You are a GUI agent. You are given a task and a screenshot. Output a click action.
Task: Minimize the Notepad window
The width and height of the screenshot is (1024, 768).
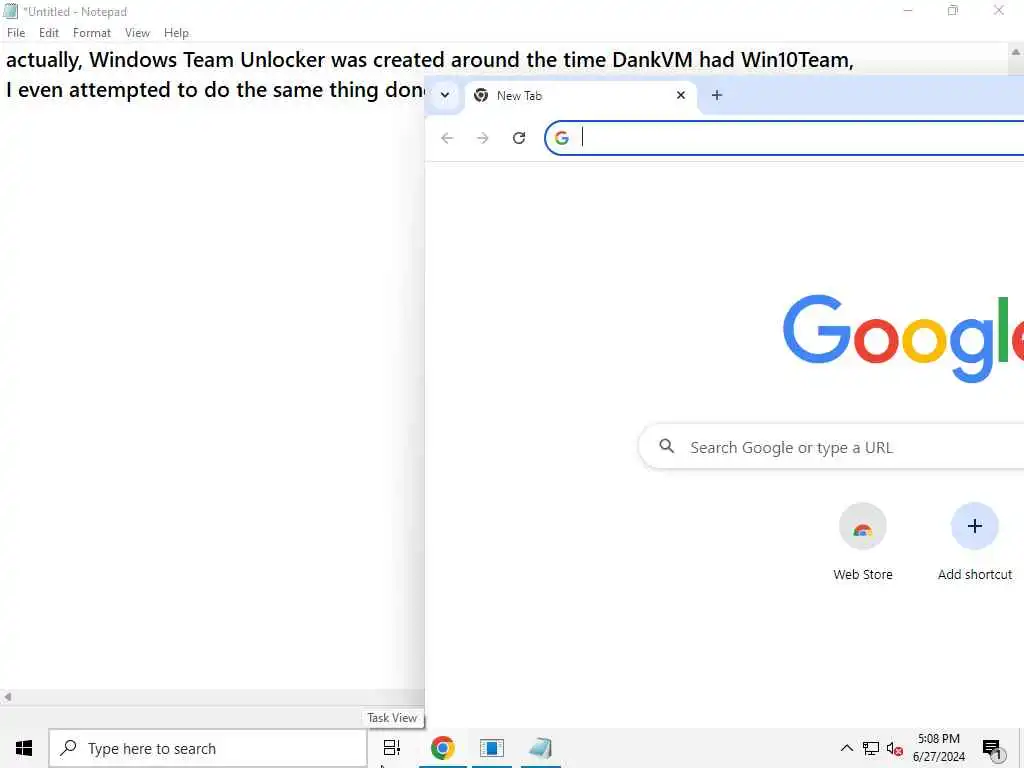pos(908,10)
